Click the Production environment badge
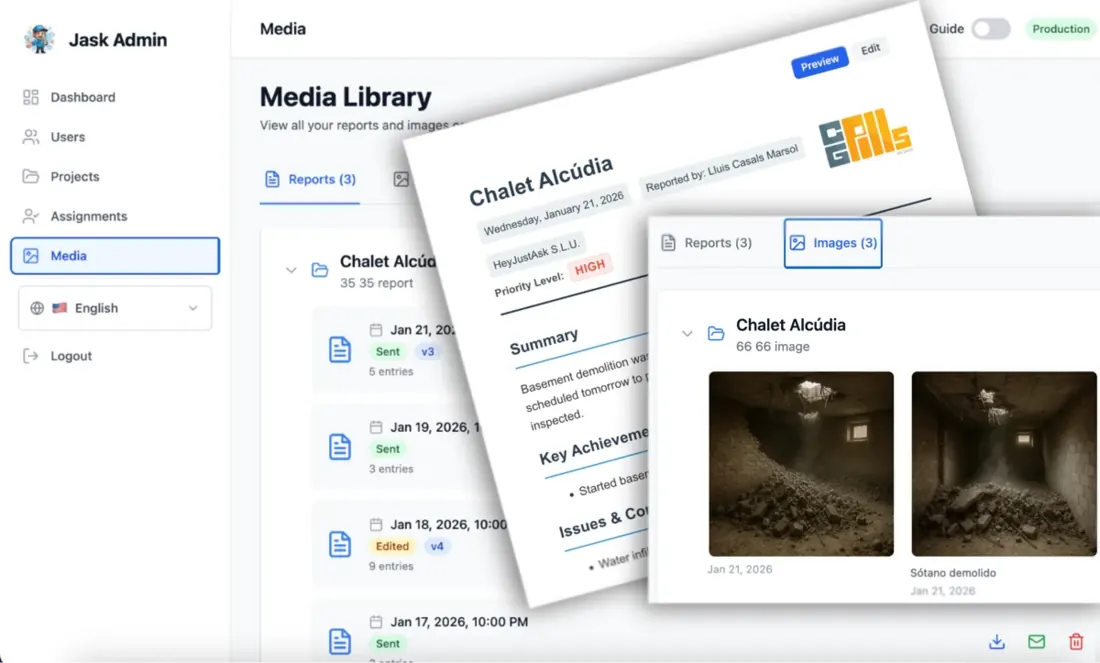The image size is (1100, 663). (1060, 29)
